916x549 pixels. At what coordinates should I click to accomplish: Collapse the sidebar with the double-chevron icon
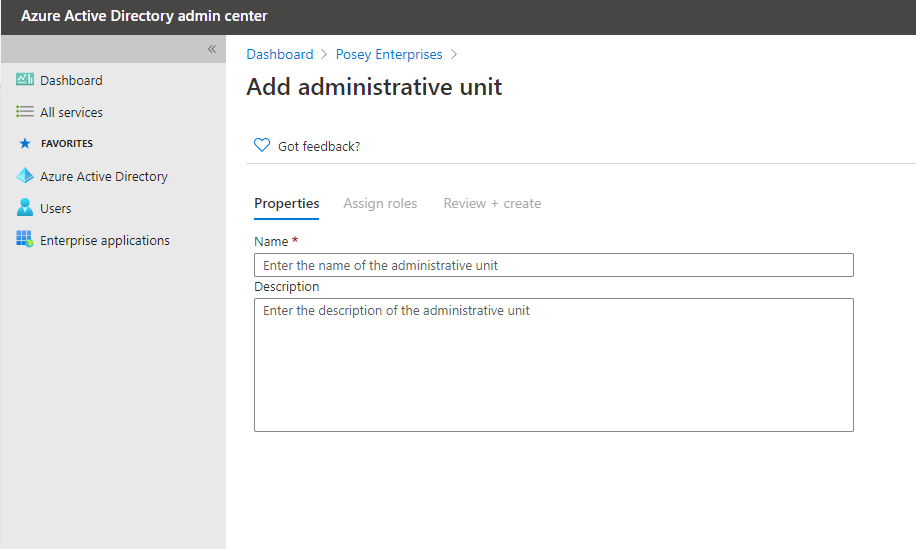point(212,49)
